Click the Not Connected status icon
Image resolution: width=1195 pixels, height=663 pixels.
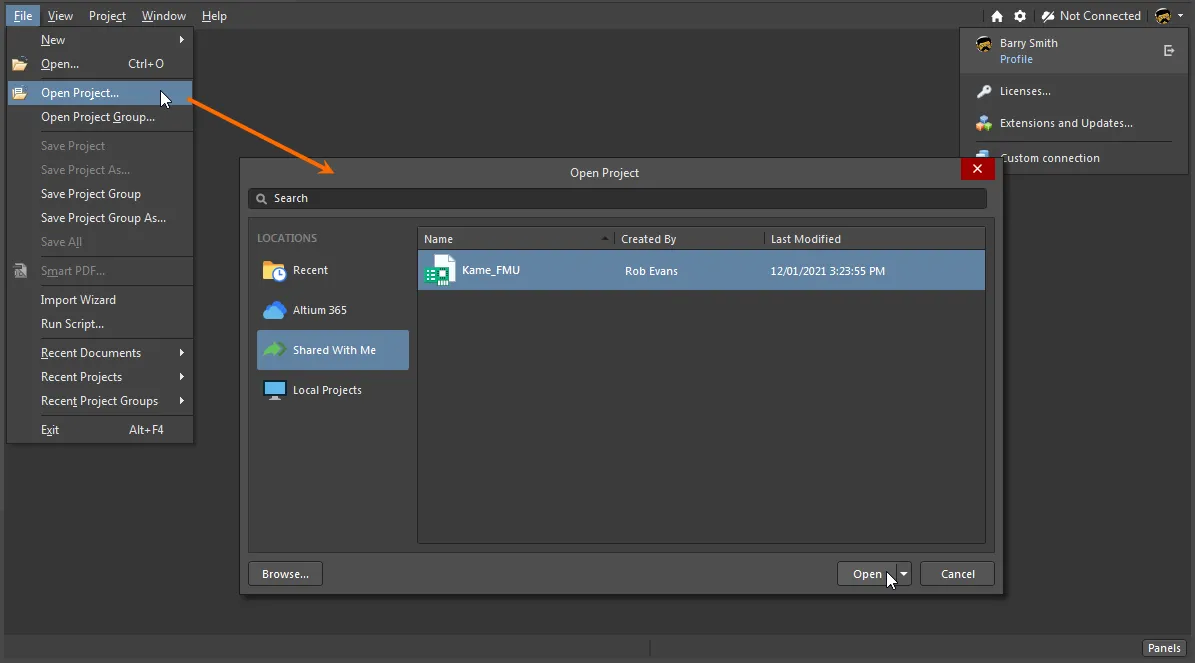(1048, 16)
